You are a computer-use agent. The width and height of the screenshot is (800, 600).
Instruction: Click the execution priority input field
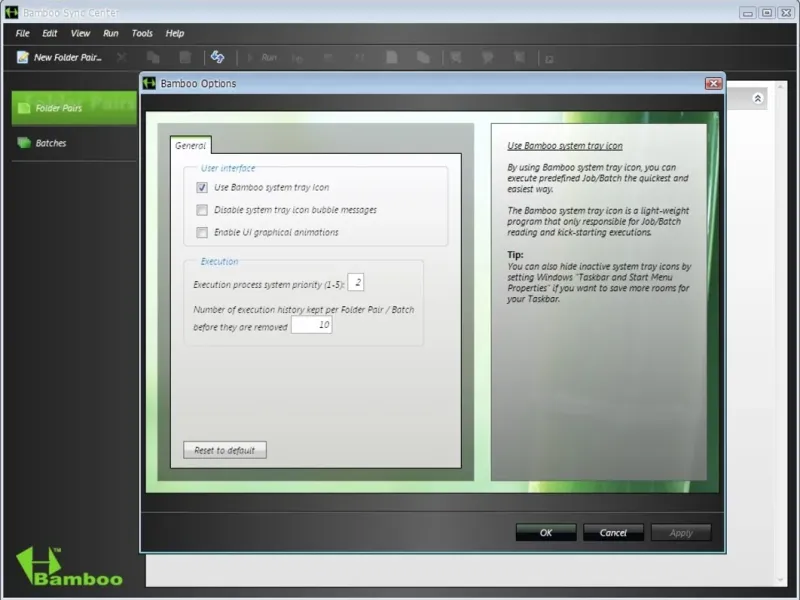356,282
